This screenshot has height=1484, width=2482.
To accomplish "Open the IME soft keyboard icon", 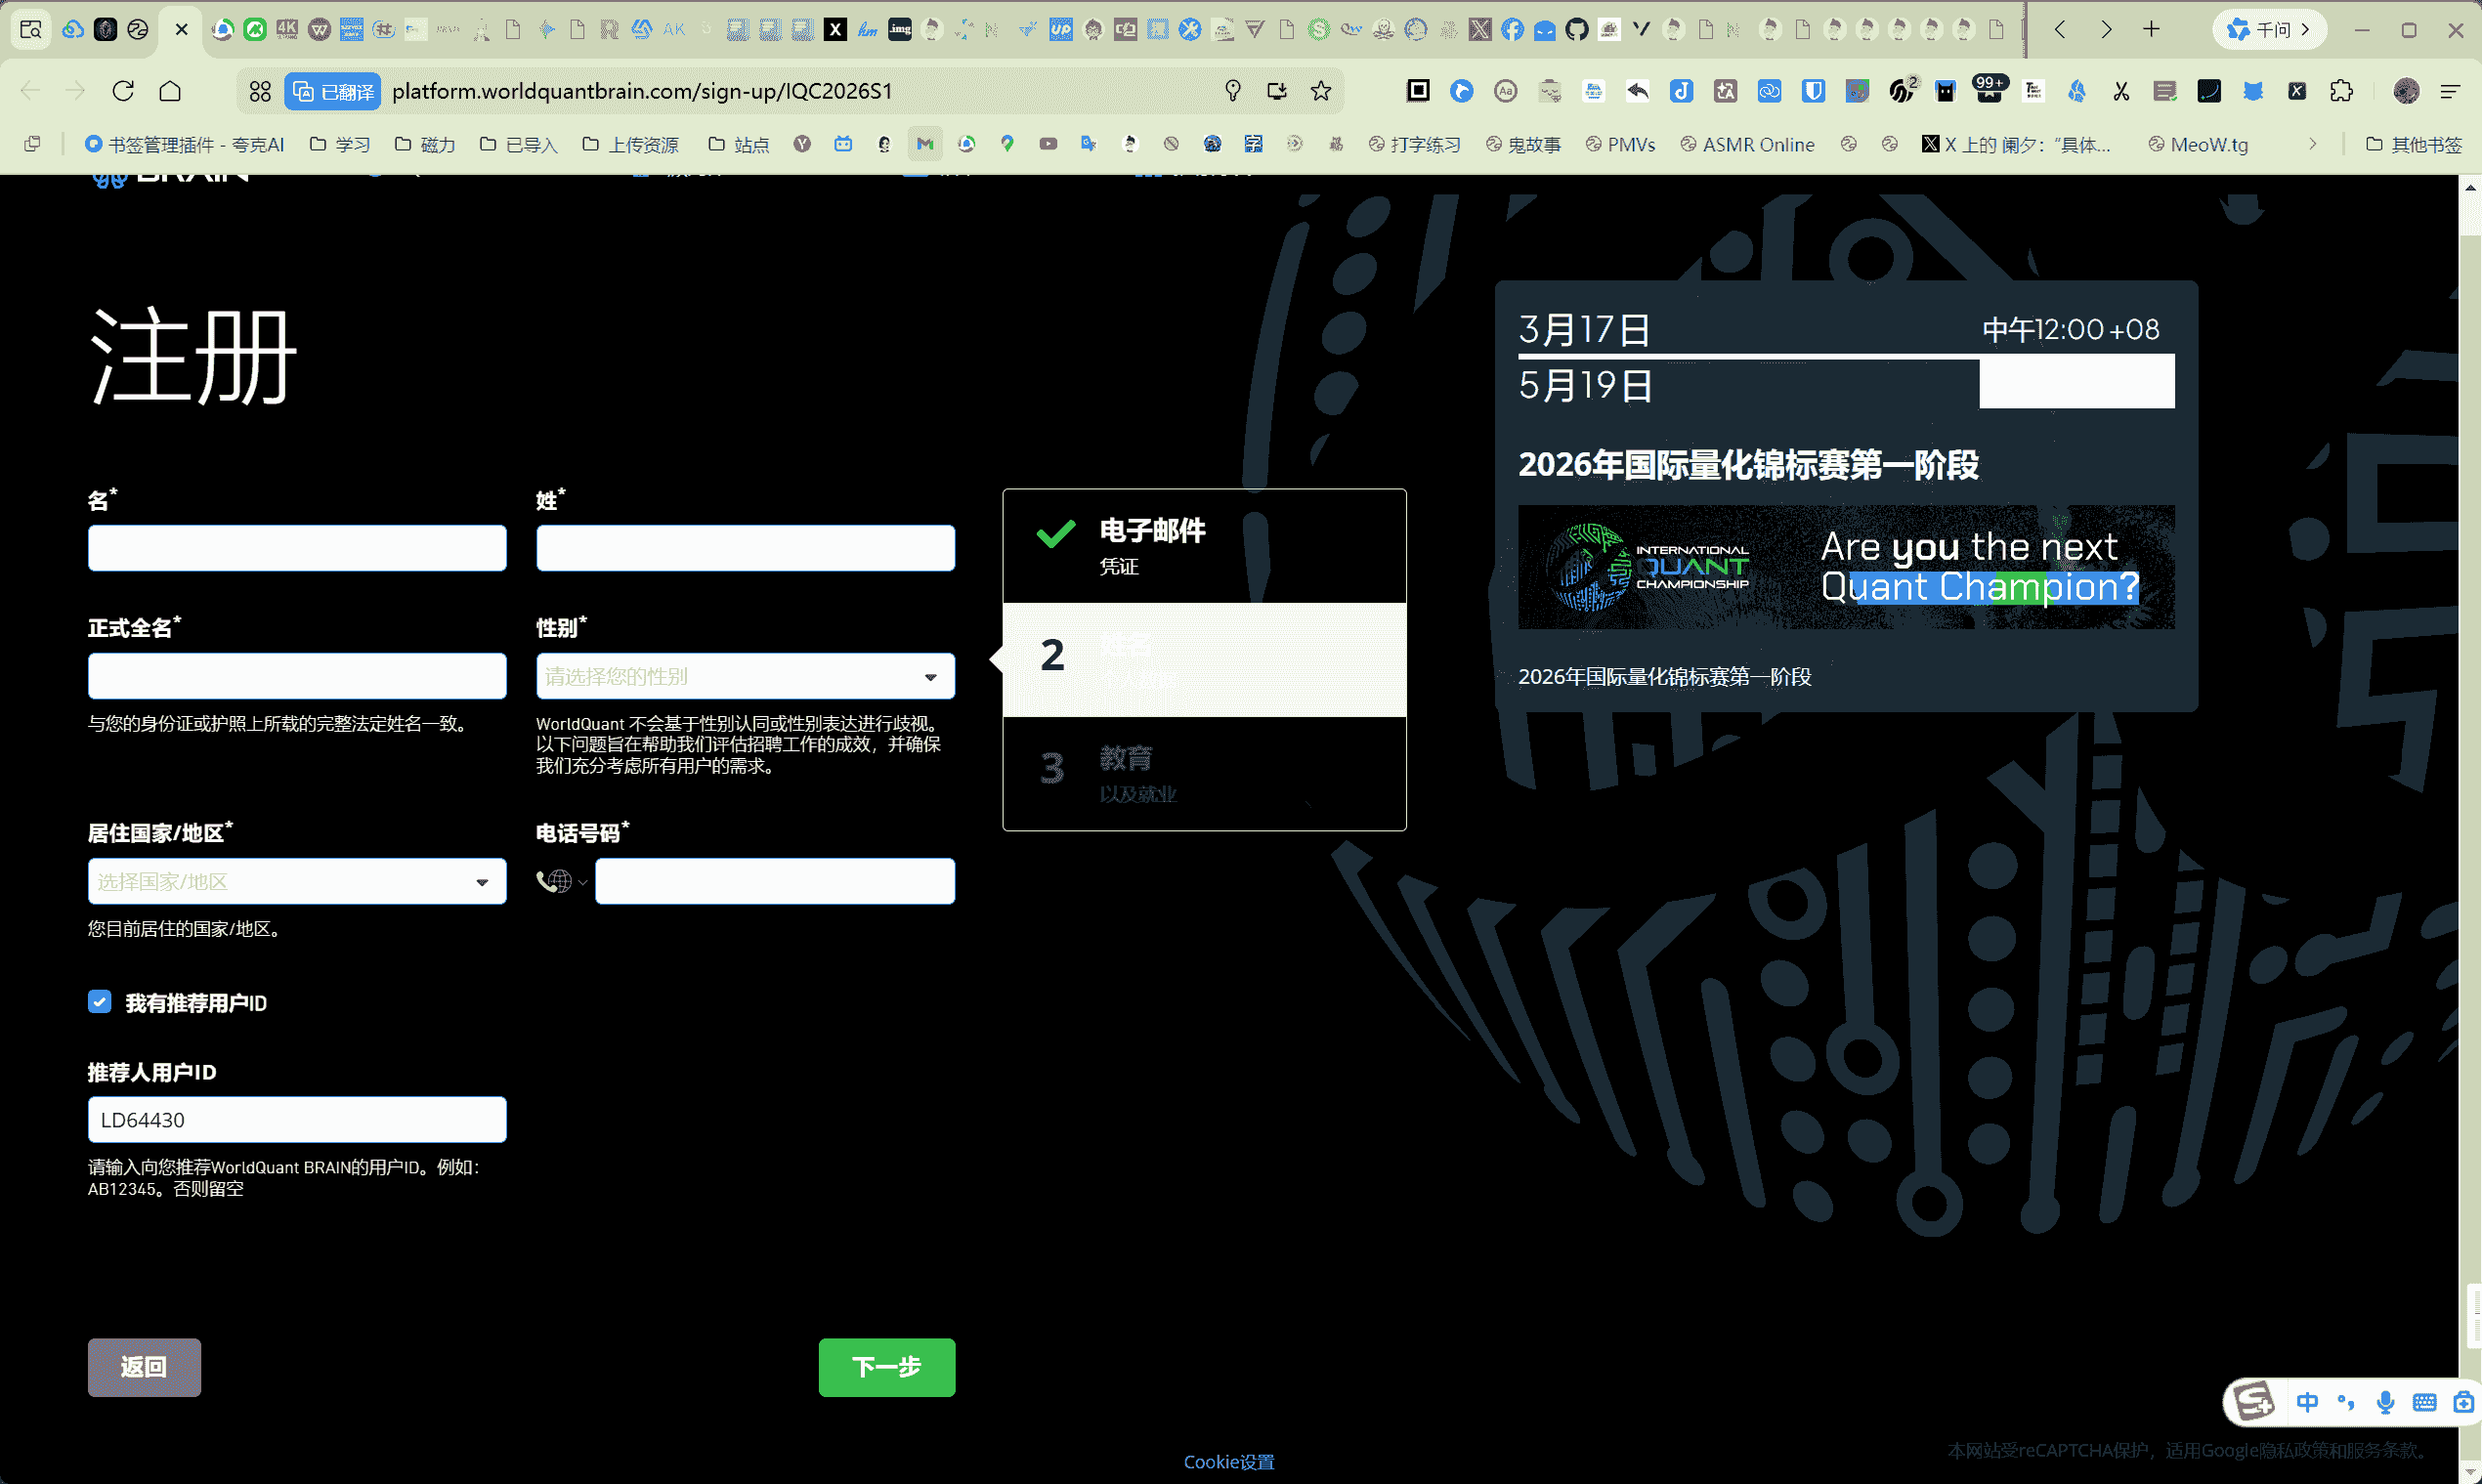I will 2424,1402.
